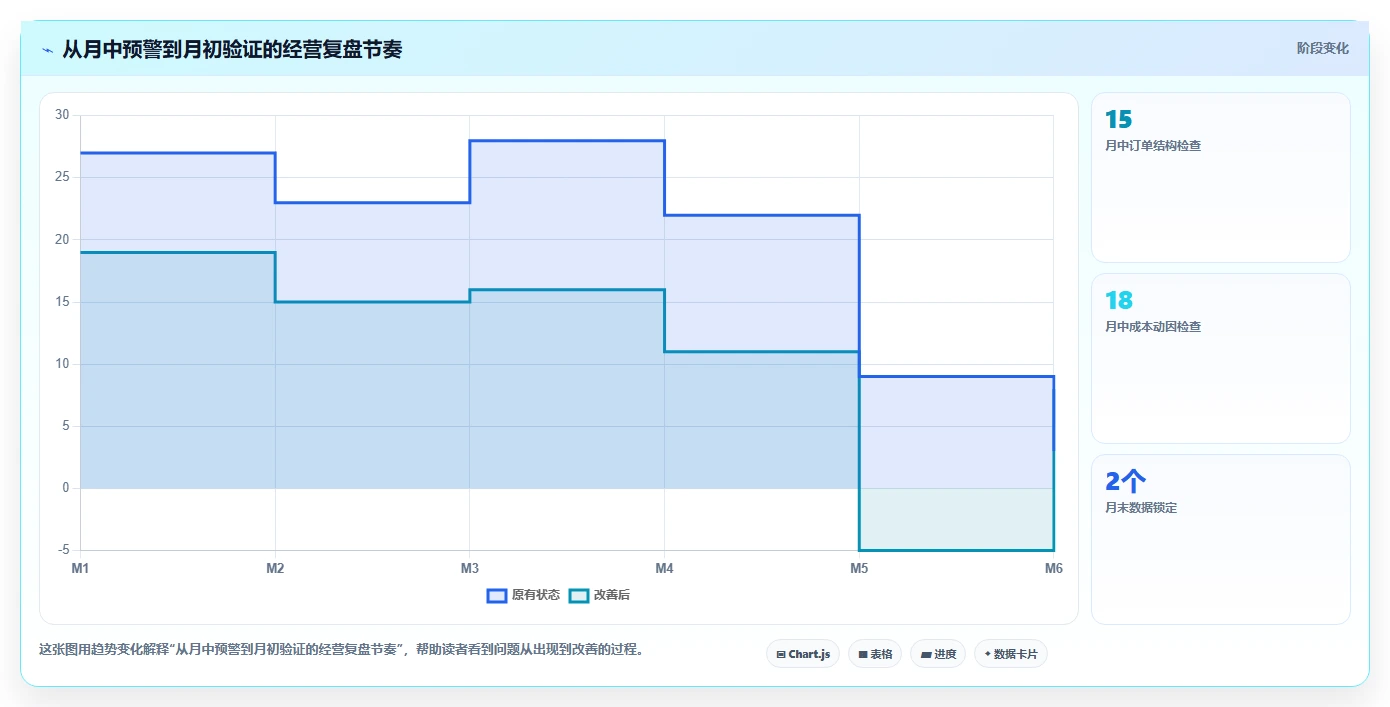The width and height of the screenshot is (1390, 707).
Task: Click the 15 y-axis label
Action: 62,302
